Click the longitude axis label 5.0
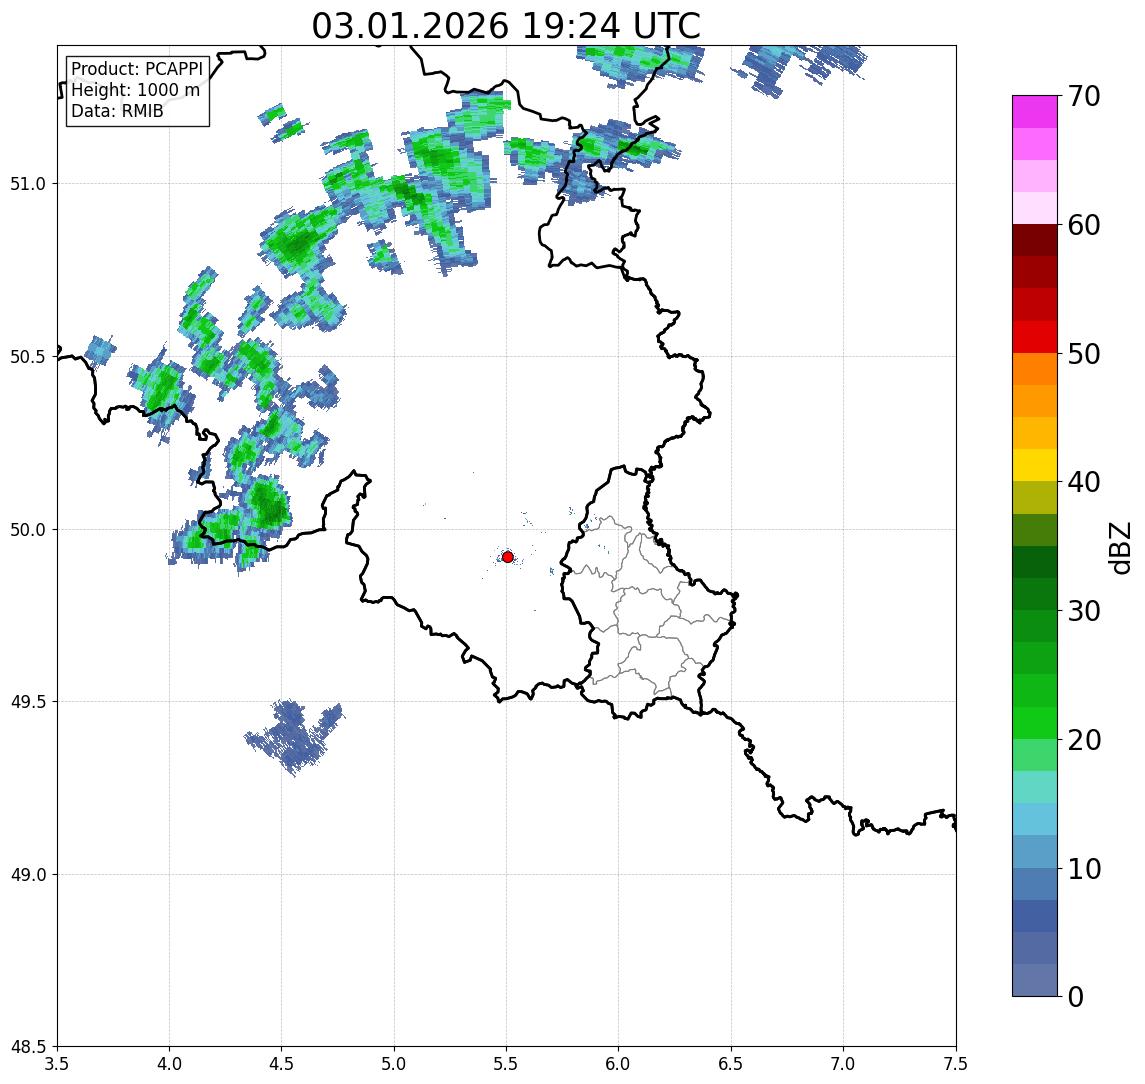 tap(394, 1064)
